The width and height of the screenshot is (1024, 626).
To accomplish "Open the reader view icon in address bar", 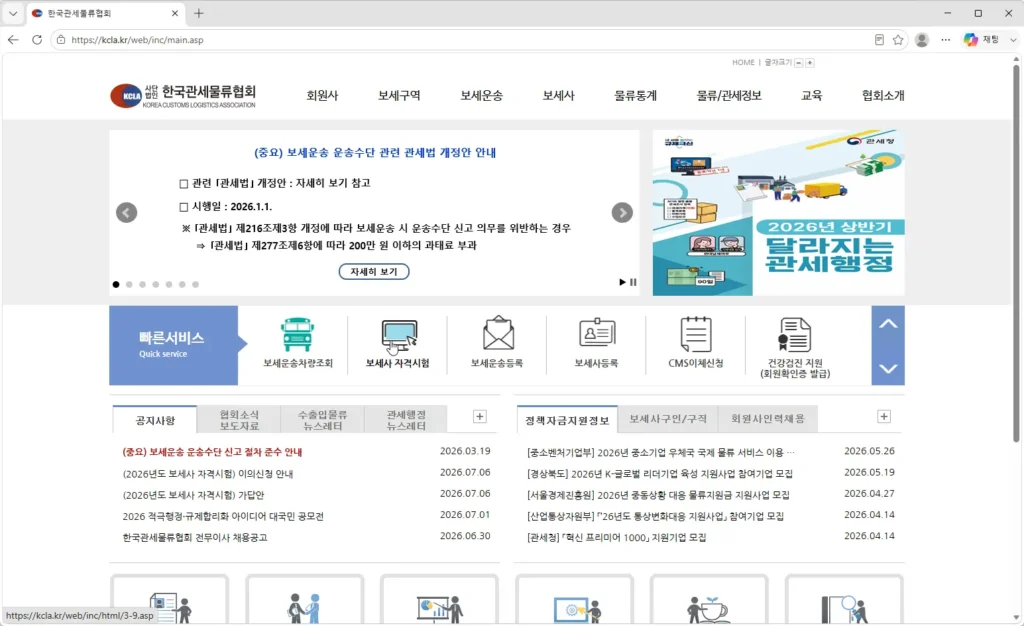I will [879, 40].
